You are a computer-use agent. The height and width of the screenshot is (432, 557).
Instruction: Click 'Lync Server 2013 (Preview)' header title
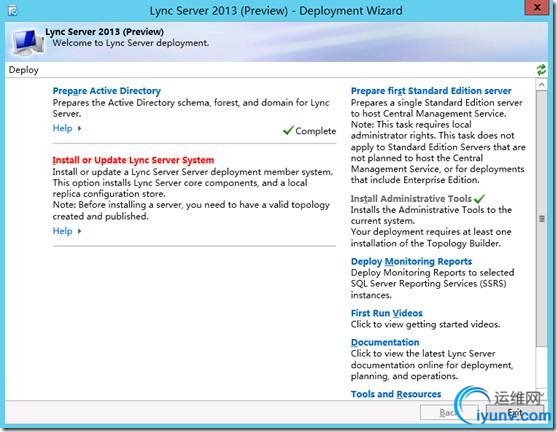click(x=104, y=32)
